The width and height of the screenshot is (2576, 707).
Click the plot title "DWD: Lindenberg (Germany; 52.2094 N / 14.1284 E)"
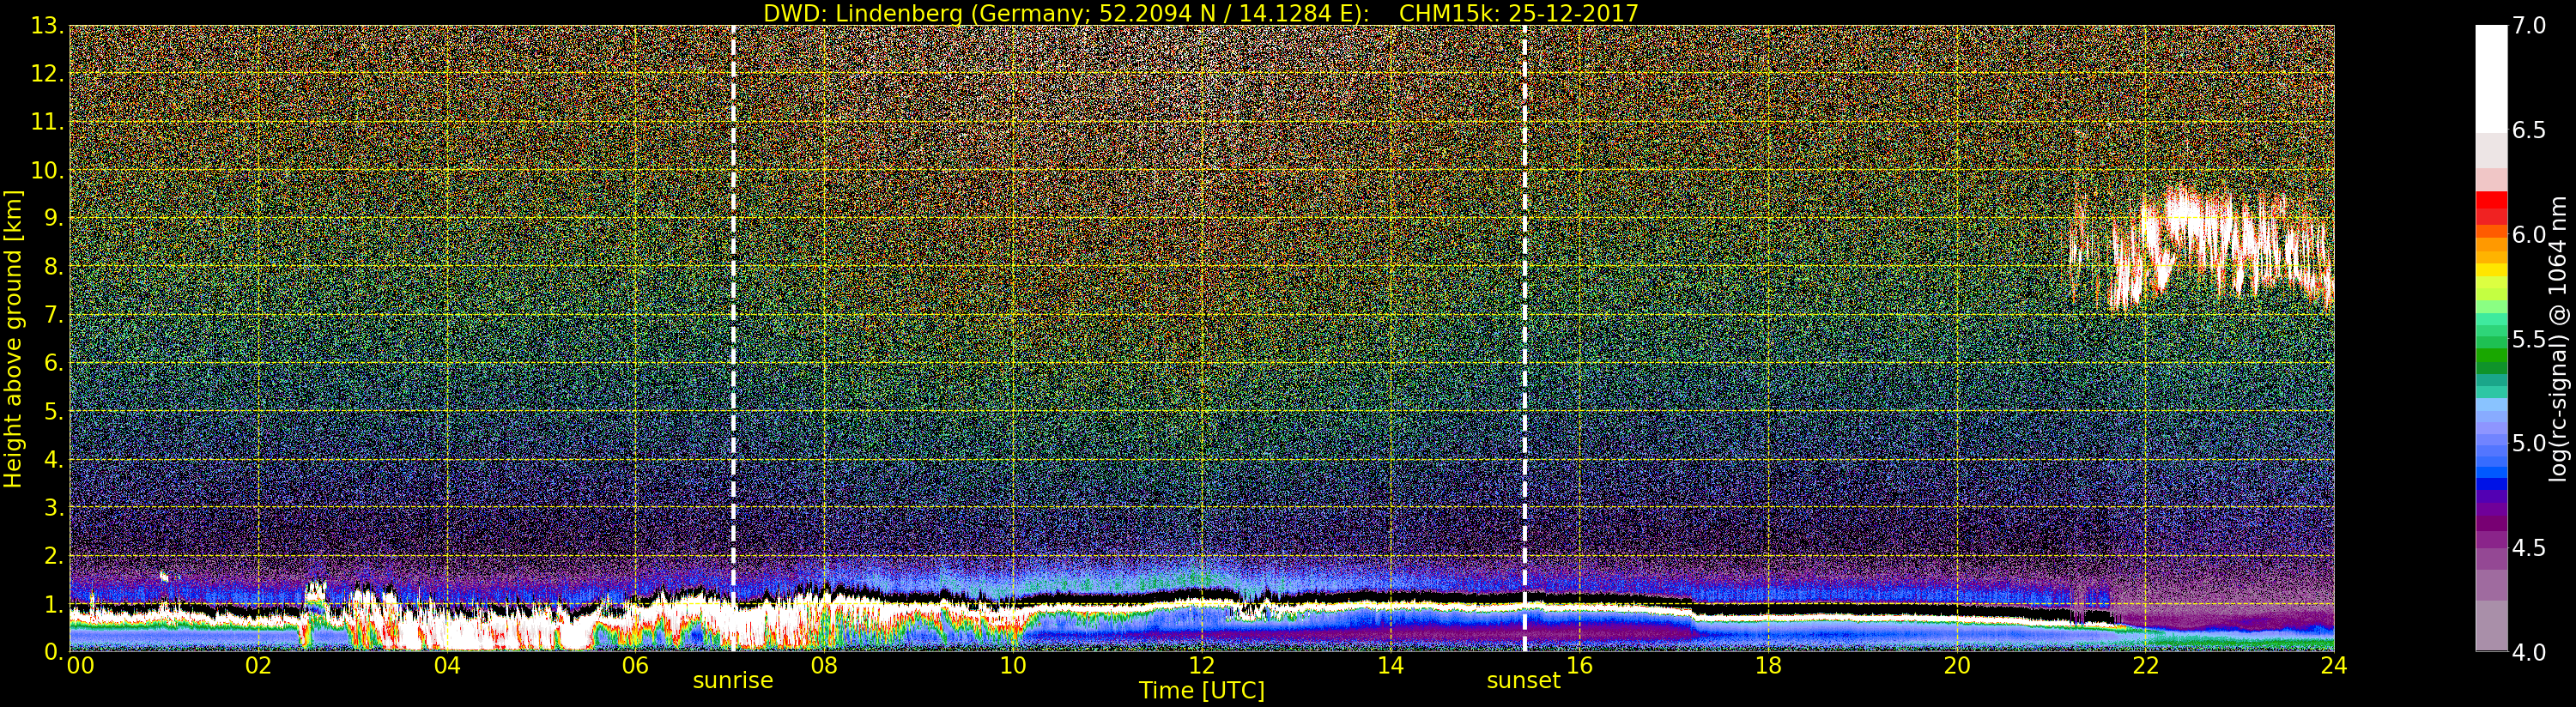1065,13
